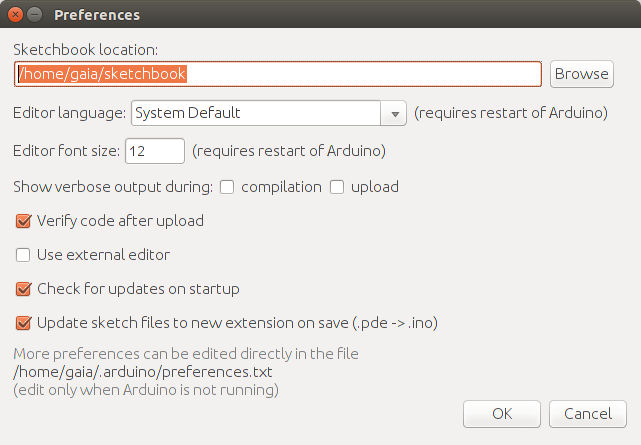The height and width of the screenshot is (445, 641).
Task: Uncheck Update sketch files to new extension
Action: coord(24,323)
